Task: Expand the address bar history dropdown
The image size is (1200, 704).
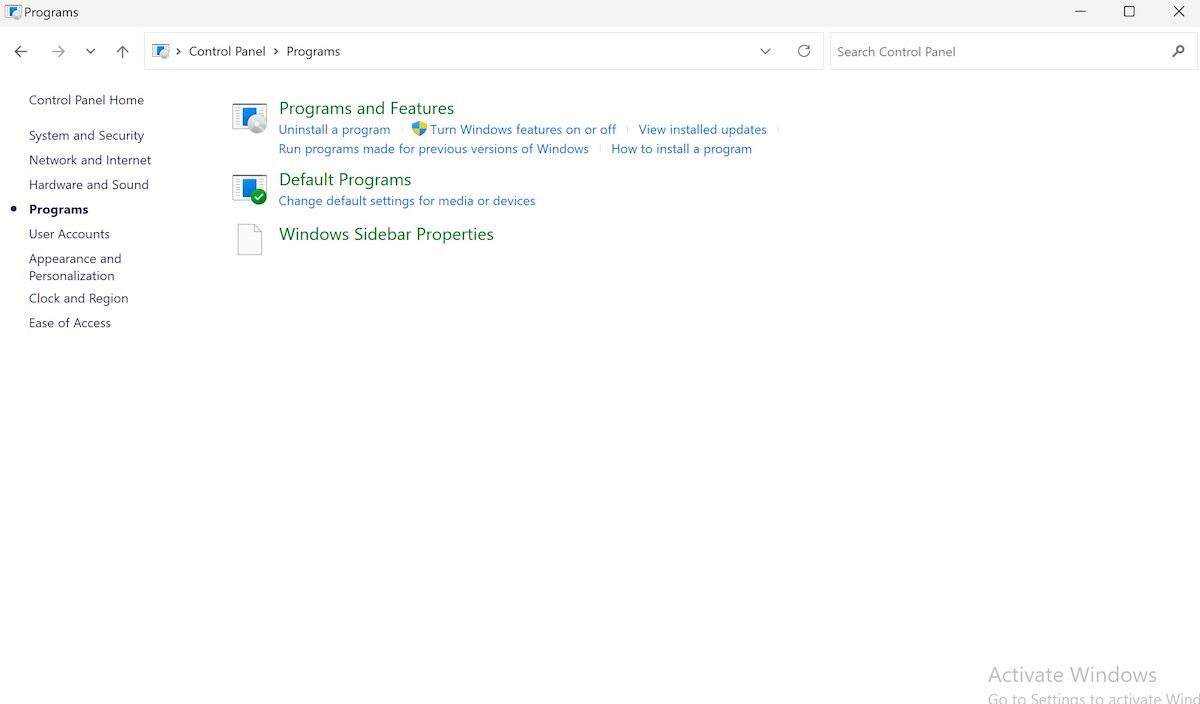Action: coord(765,51)
